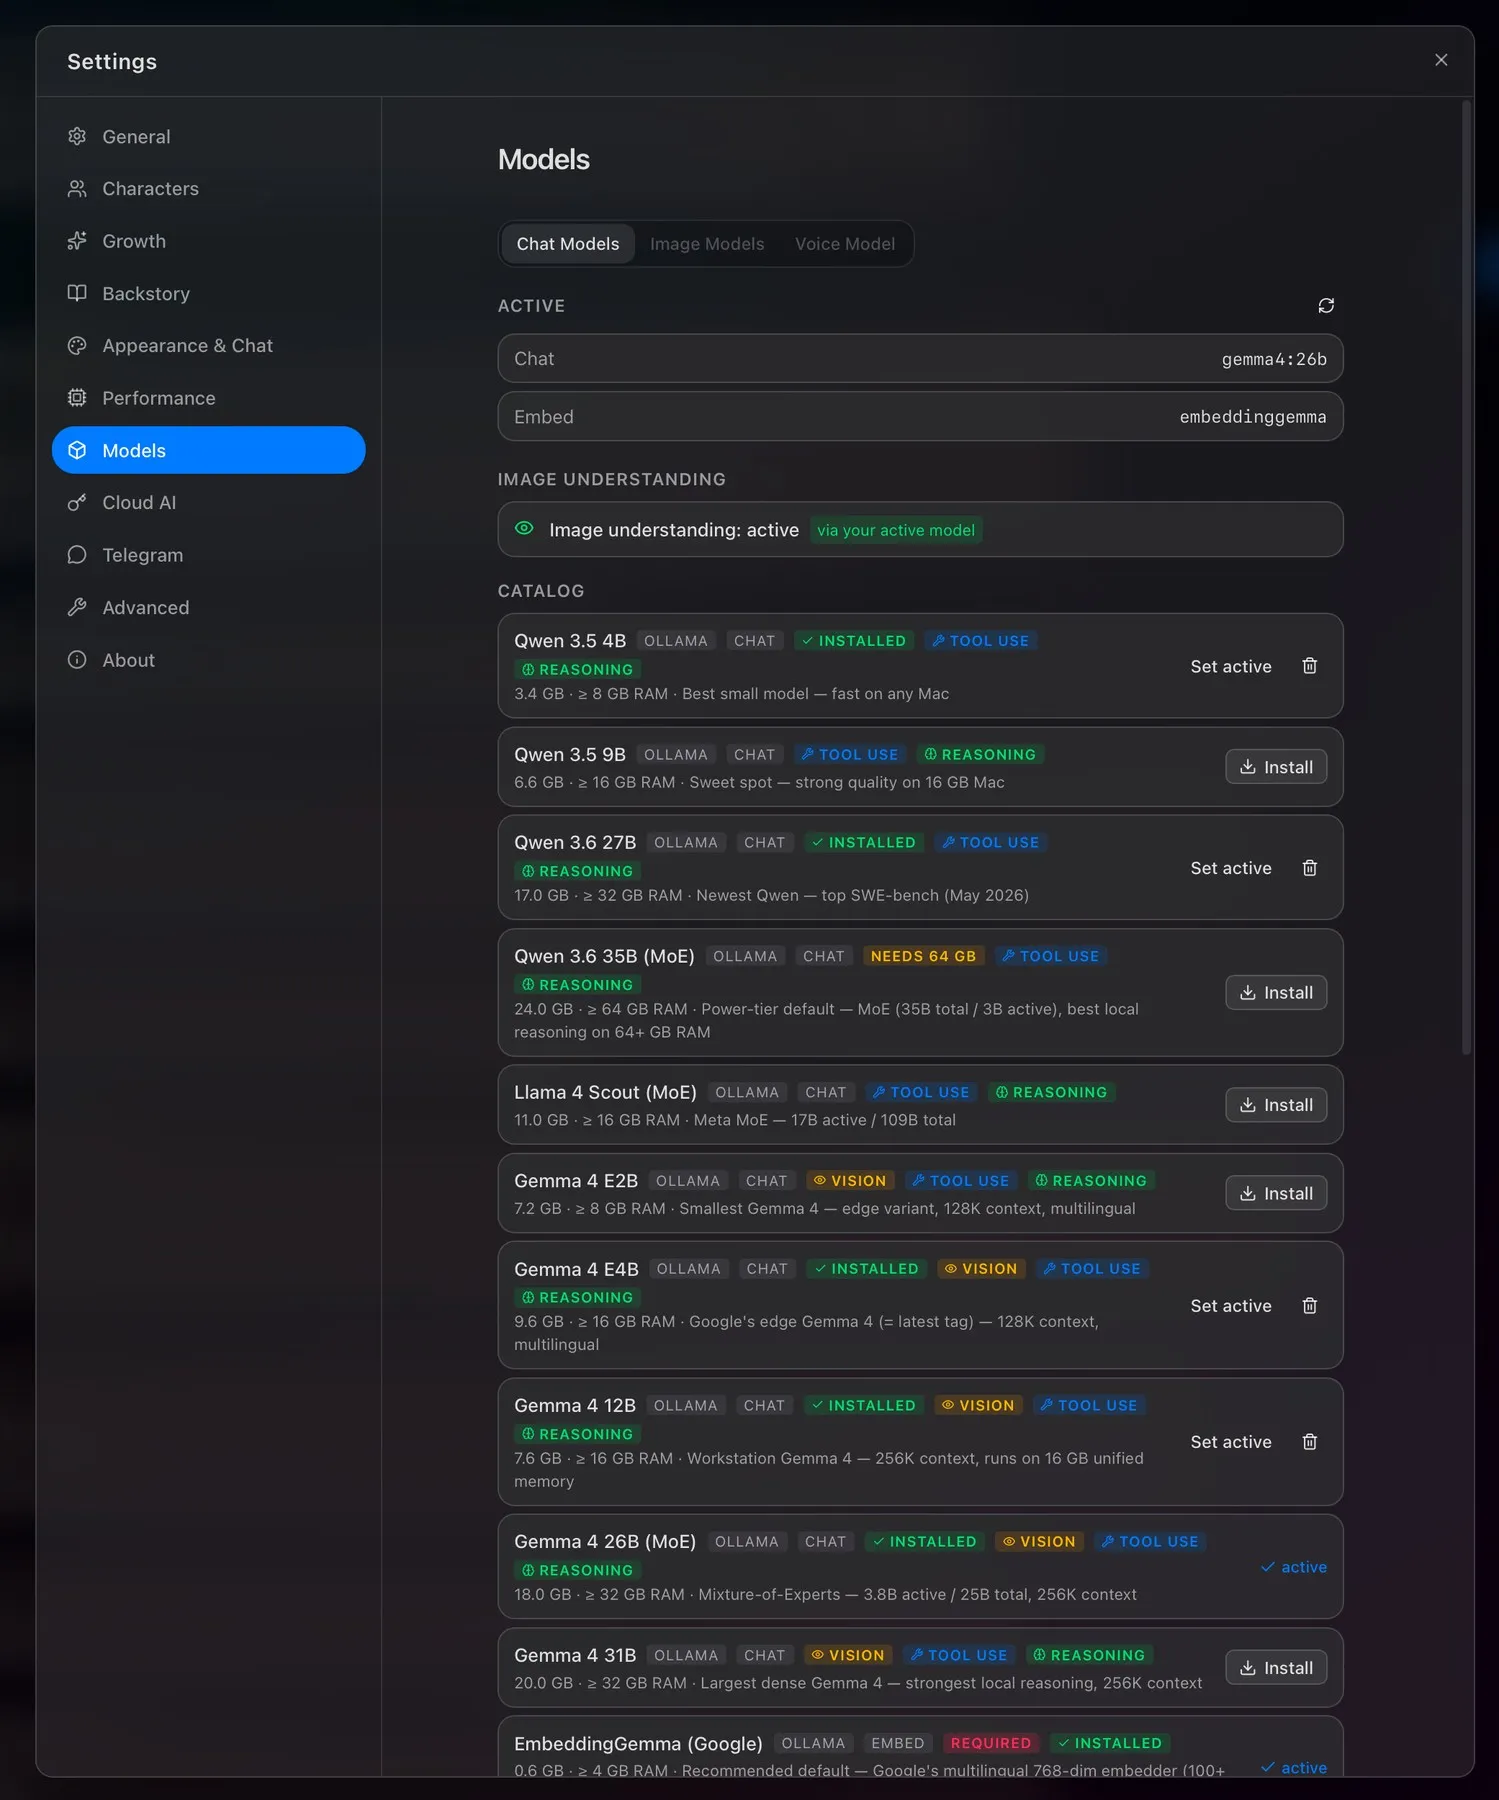
Task: Set Qwen 3.6 27B as active
Action: point(1231,868)
